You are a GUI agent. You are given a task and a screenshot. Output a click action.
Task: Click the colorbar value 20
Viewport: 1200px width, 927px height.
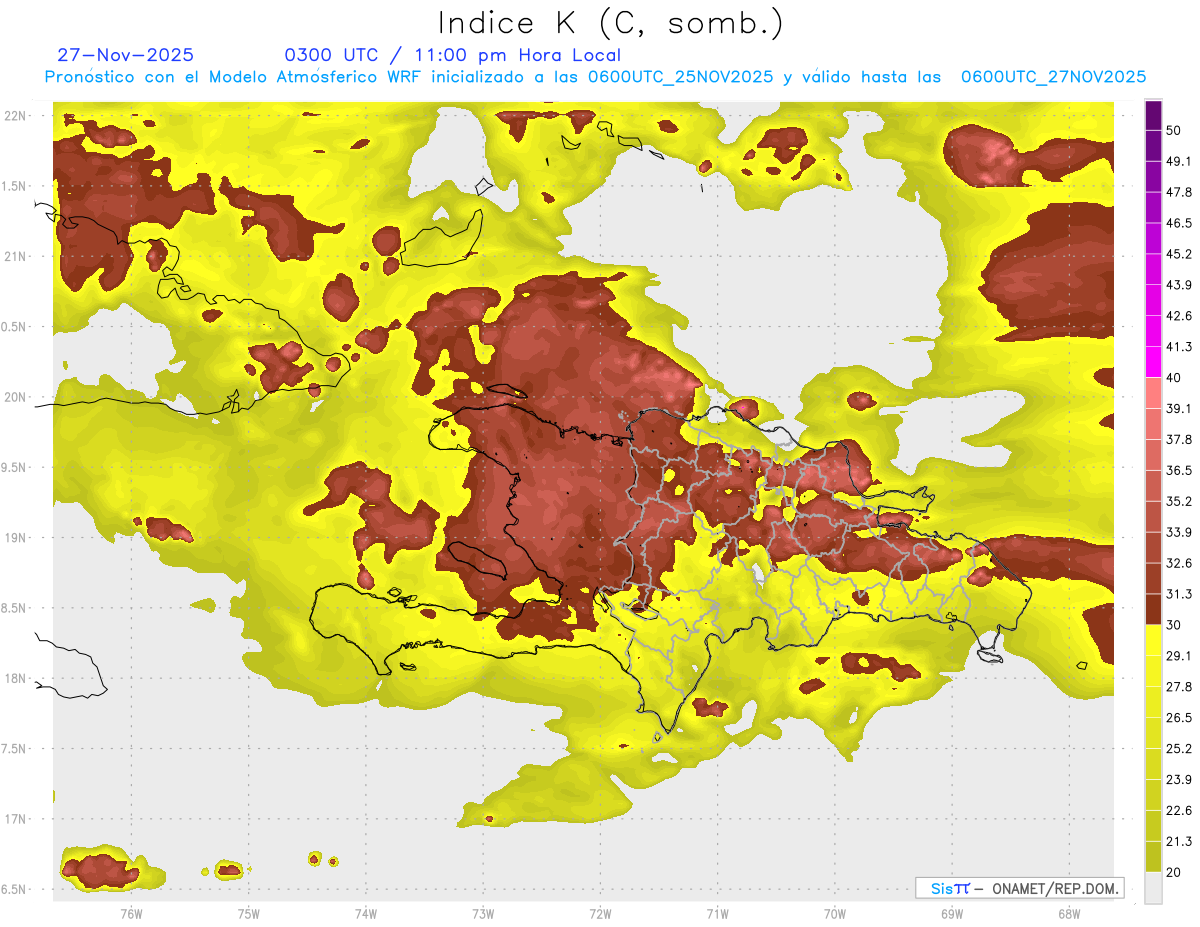click(x=1175, y=873)
